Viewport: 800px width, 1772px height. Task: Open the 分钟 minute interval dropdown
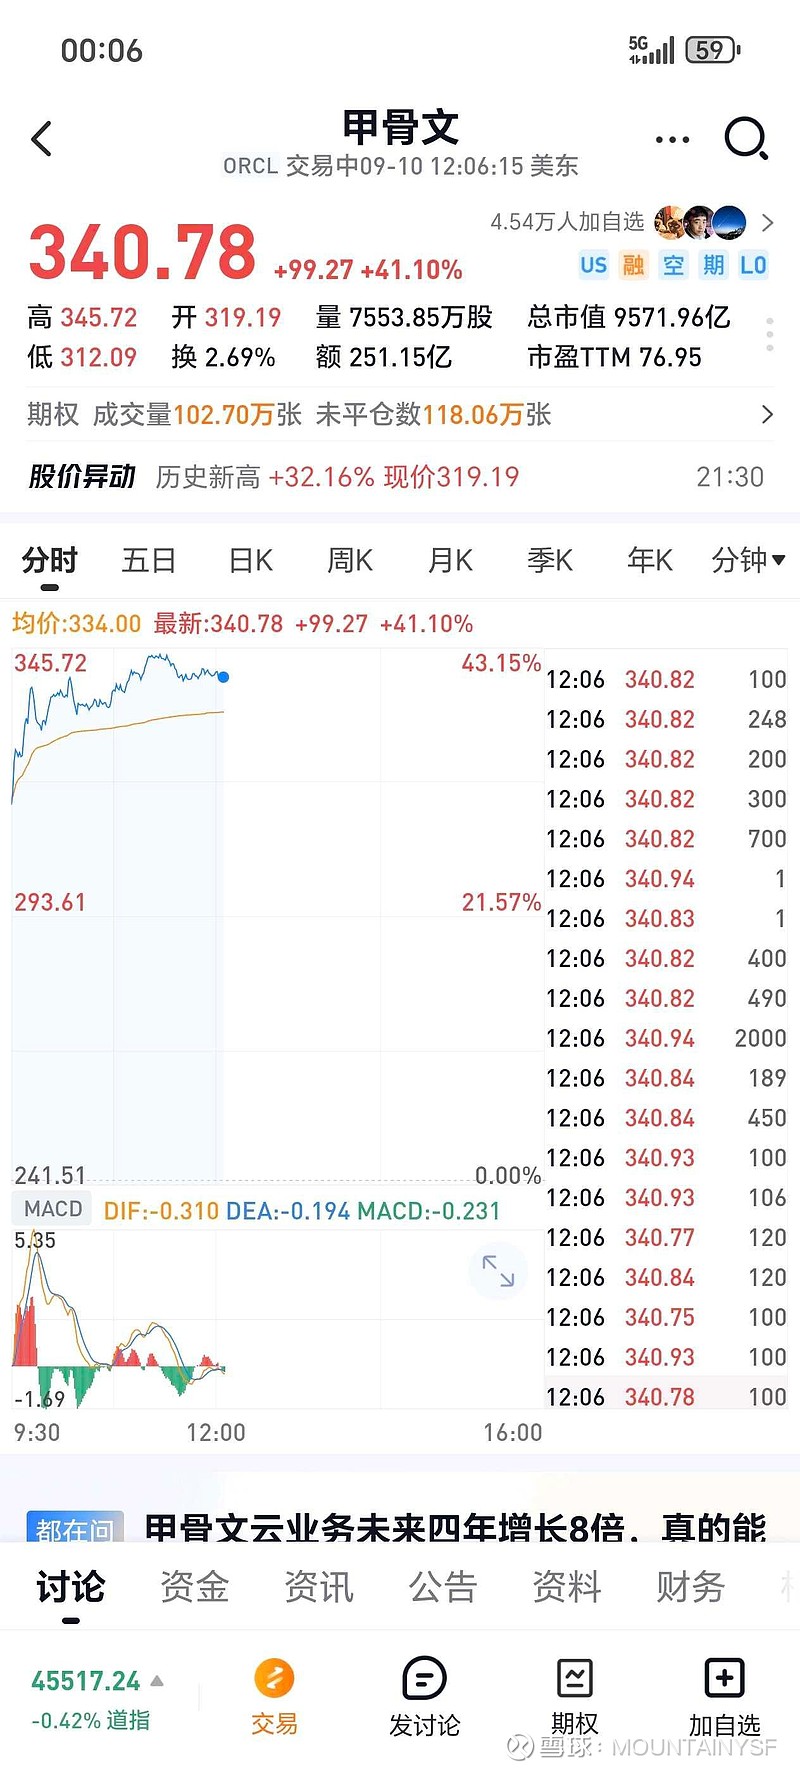(747, 560)
